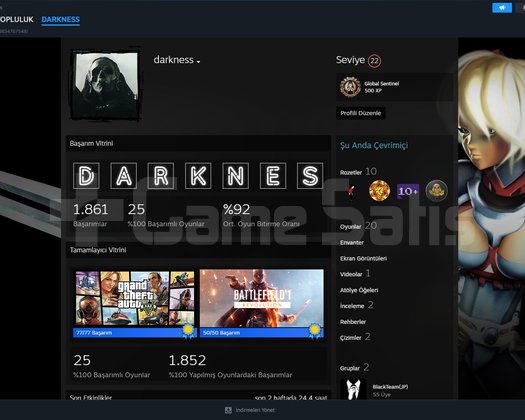Select the letter S achievement icon
This screenshot has height=420, width=525.
(x=310, y=176)
